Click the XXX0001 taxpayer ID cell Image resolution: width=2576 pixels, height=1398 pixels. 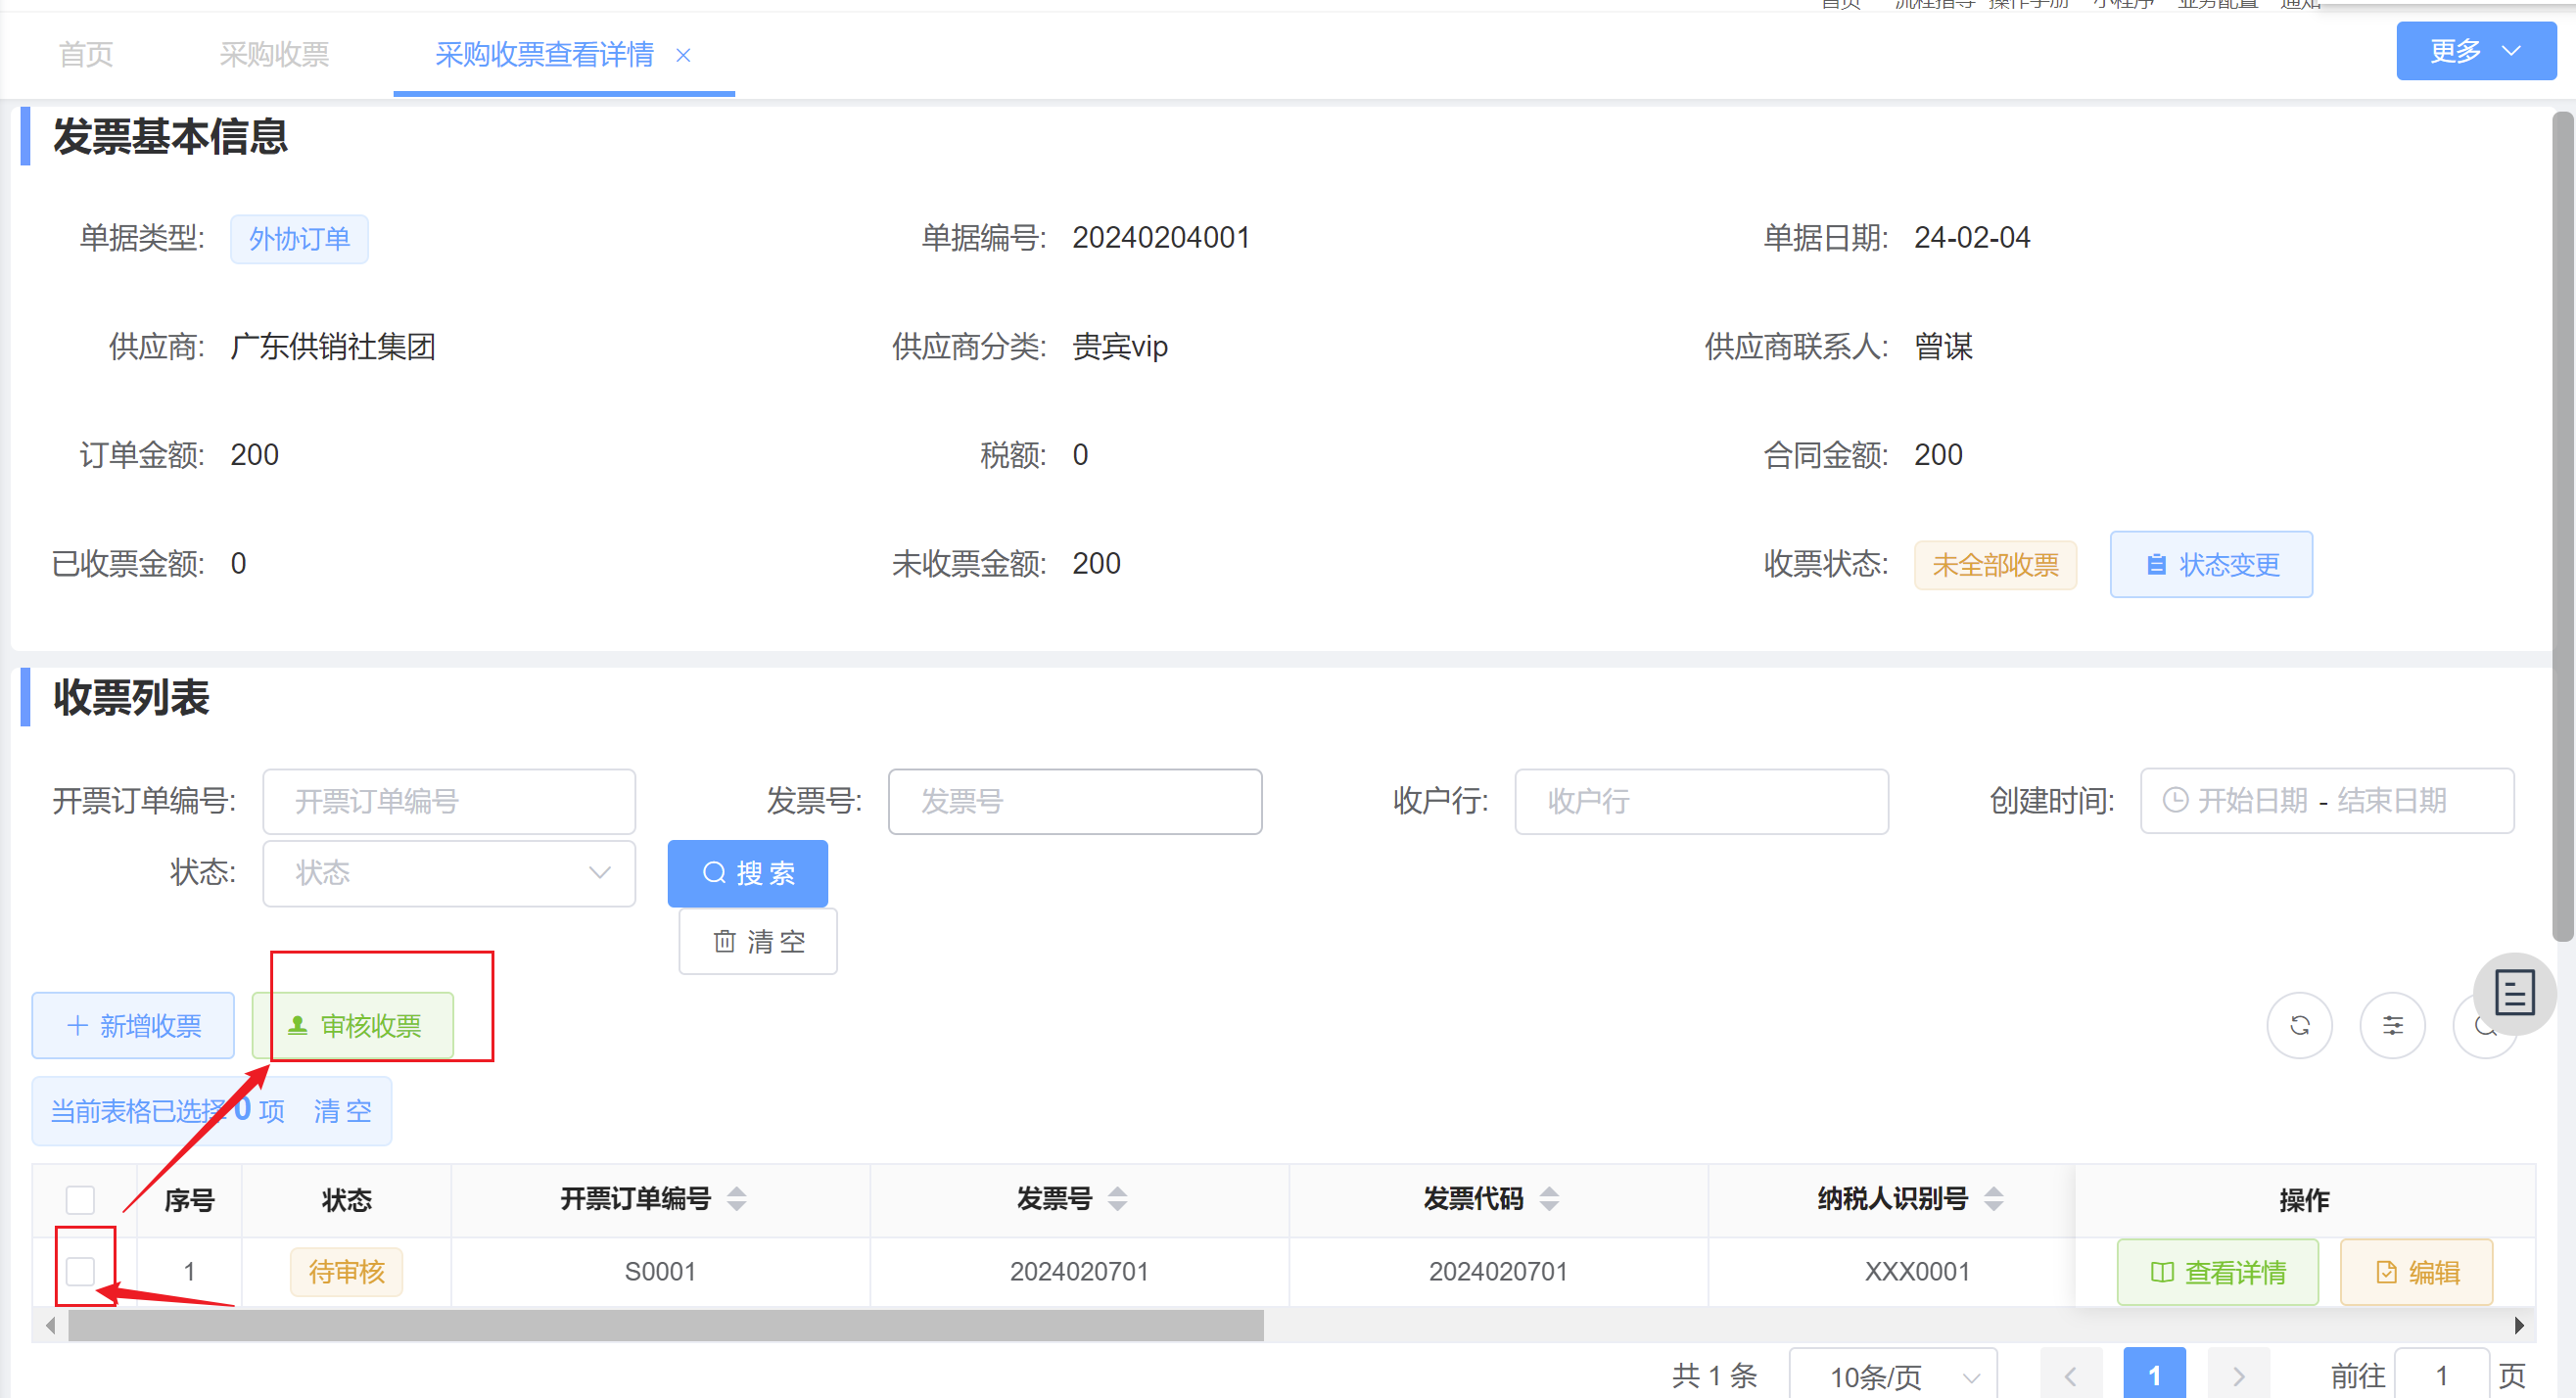pyautogui.click(x=1917, y=1272)
